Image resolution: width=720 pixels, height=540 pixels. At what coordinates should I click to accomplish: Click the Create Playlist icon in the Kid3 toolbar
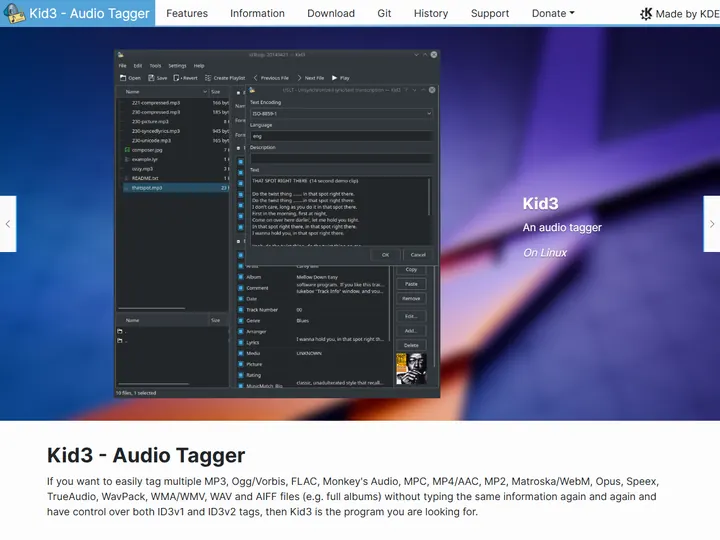(208, 78)
